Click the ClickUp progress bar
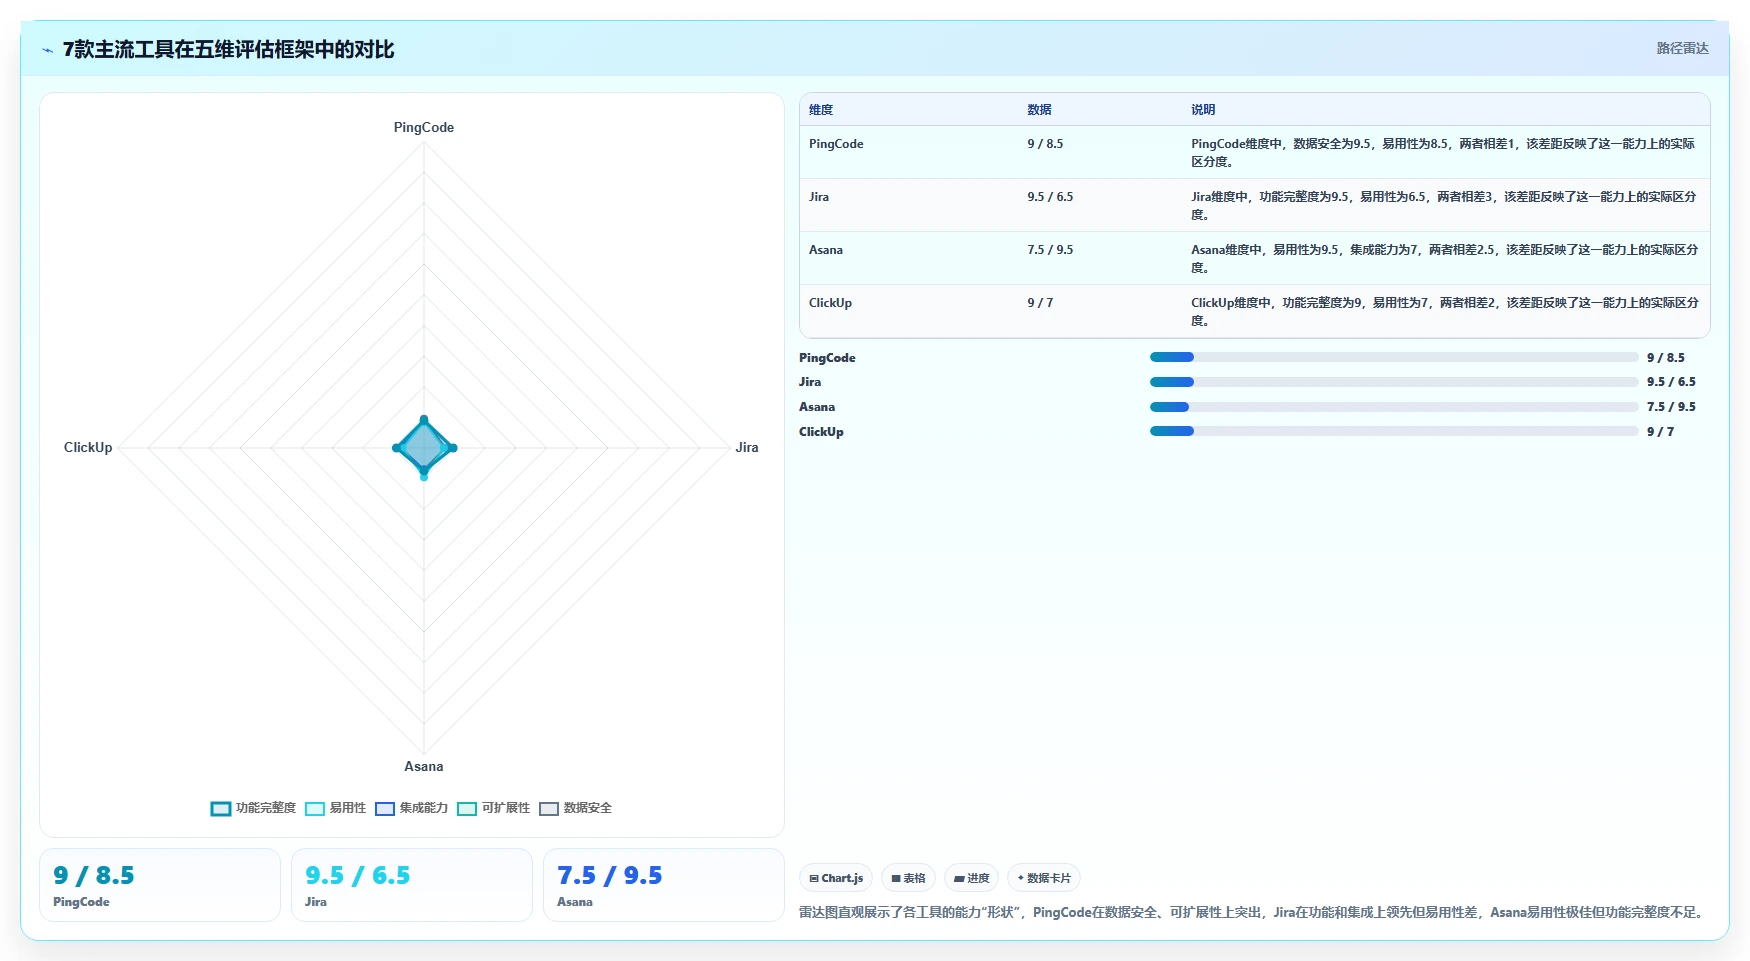The height and width of the screenshot is (961, 1750). (x=1394, y=431)
